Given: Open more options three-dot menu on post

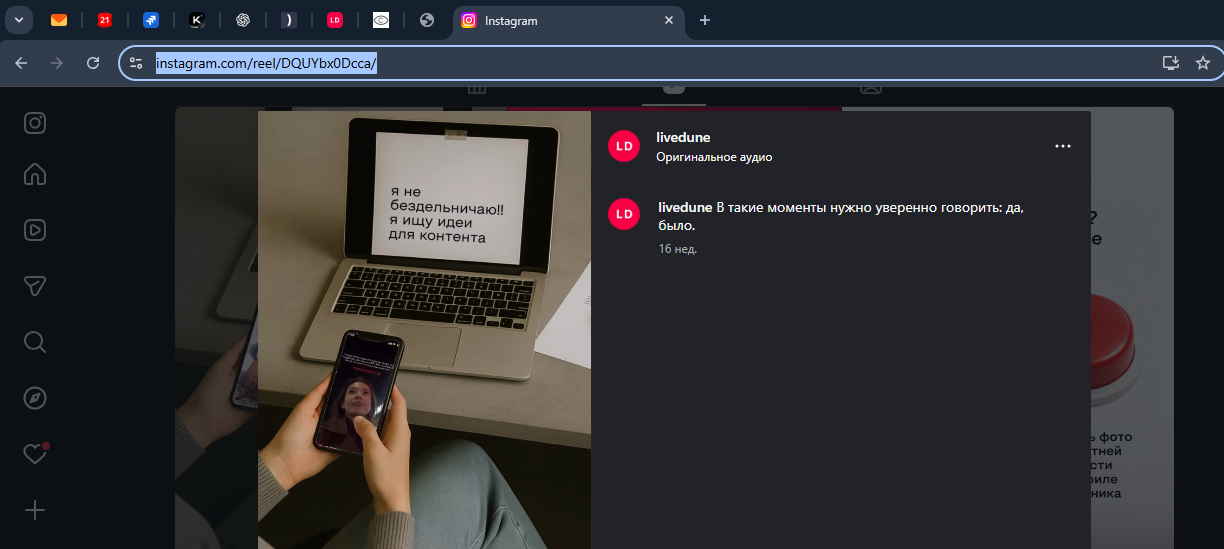Looking at the screenshot, I should point(1063,146).
